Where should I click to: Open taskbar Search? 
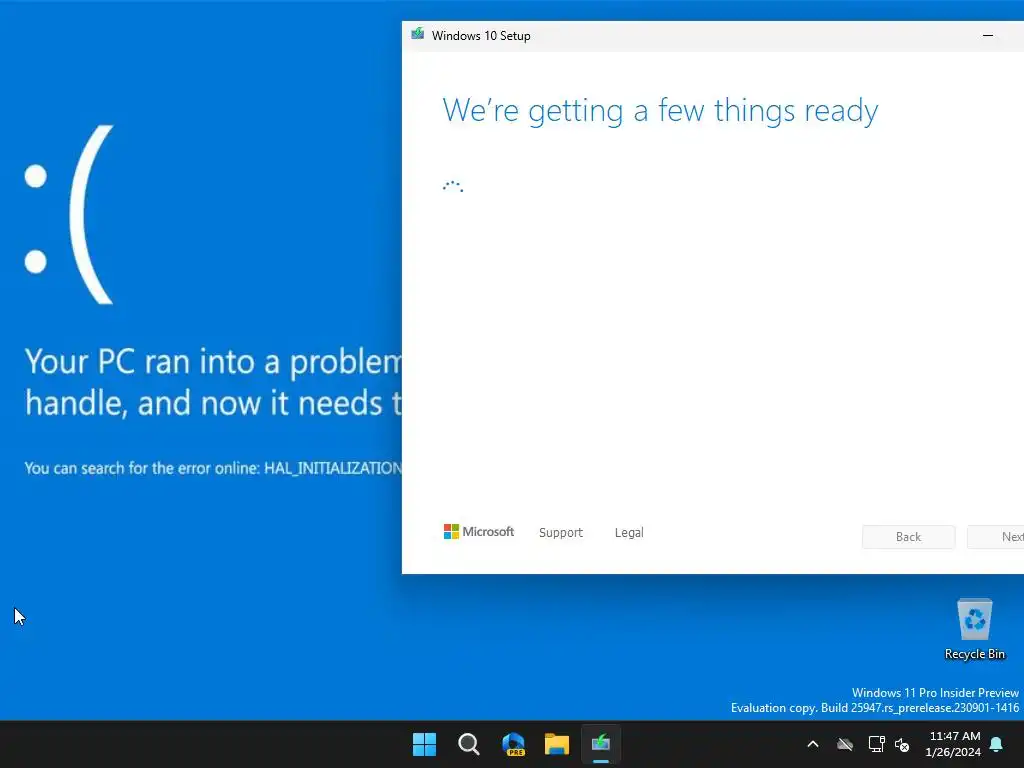point(468,744)
